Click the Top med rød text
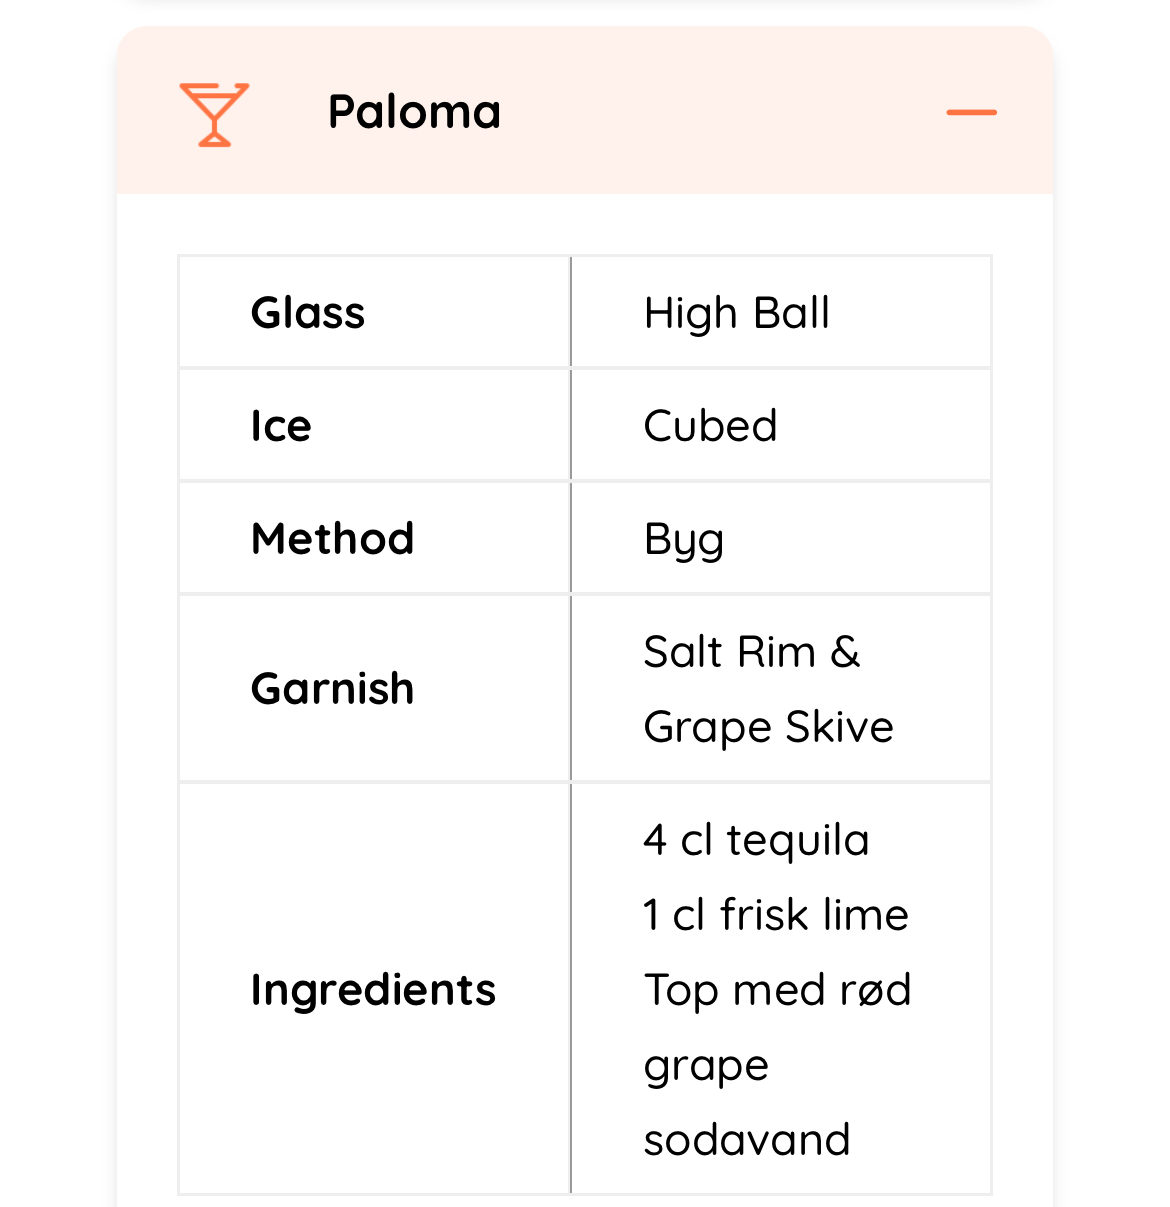The width and height of the screenshot is (1170, 1207). pos(777,990)
